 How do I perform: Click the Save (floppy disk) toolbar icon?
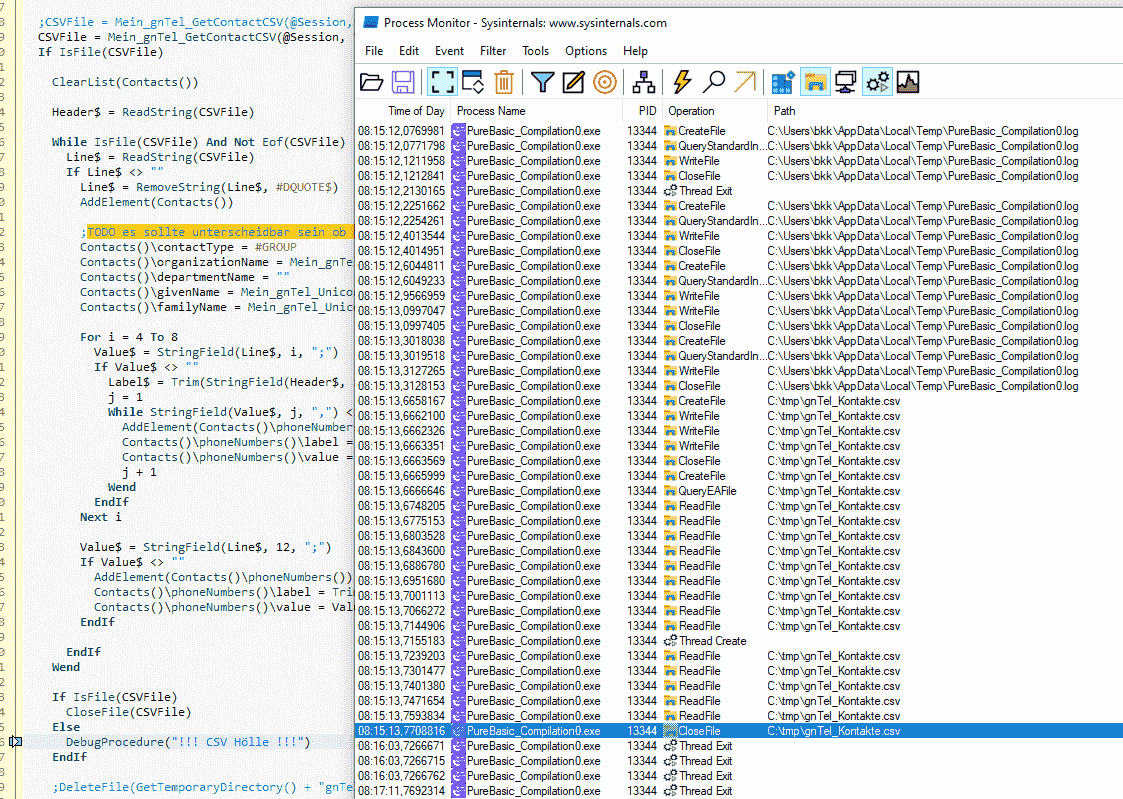403,82
